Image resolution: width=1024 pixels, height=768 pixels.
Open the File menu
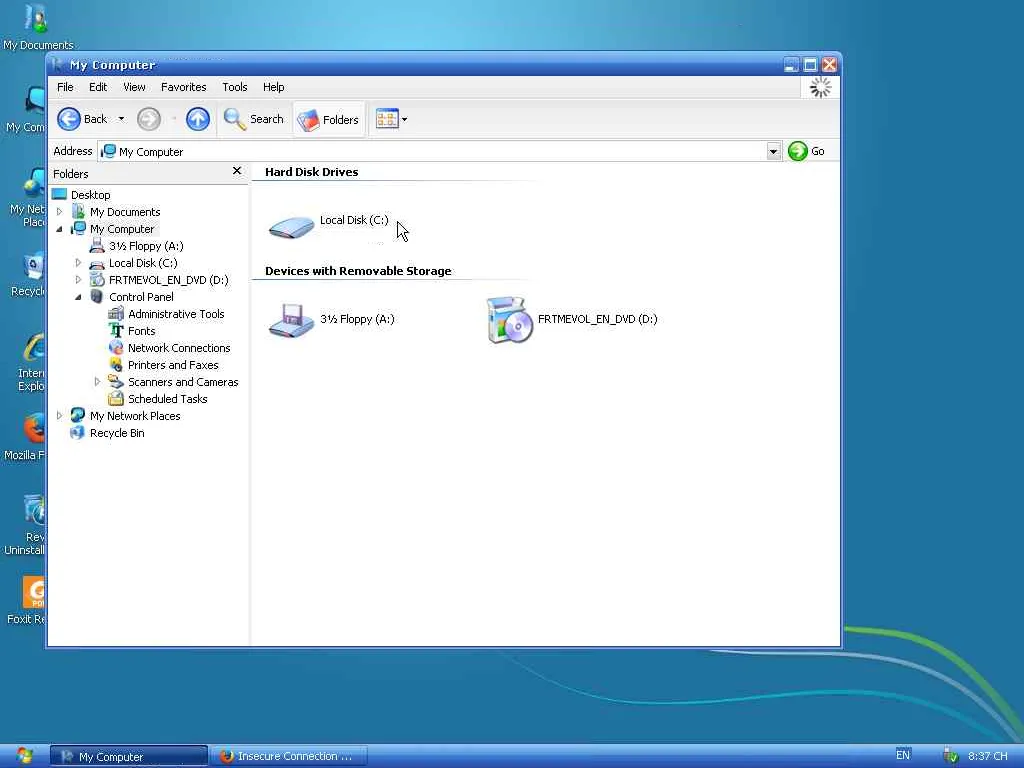click(x=65, y=87)
